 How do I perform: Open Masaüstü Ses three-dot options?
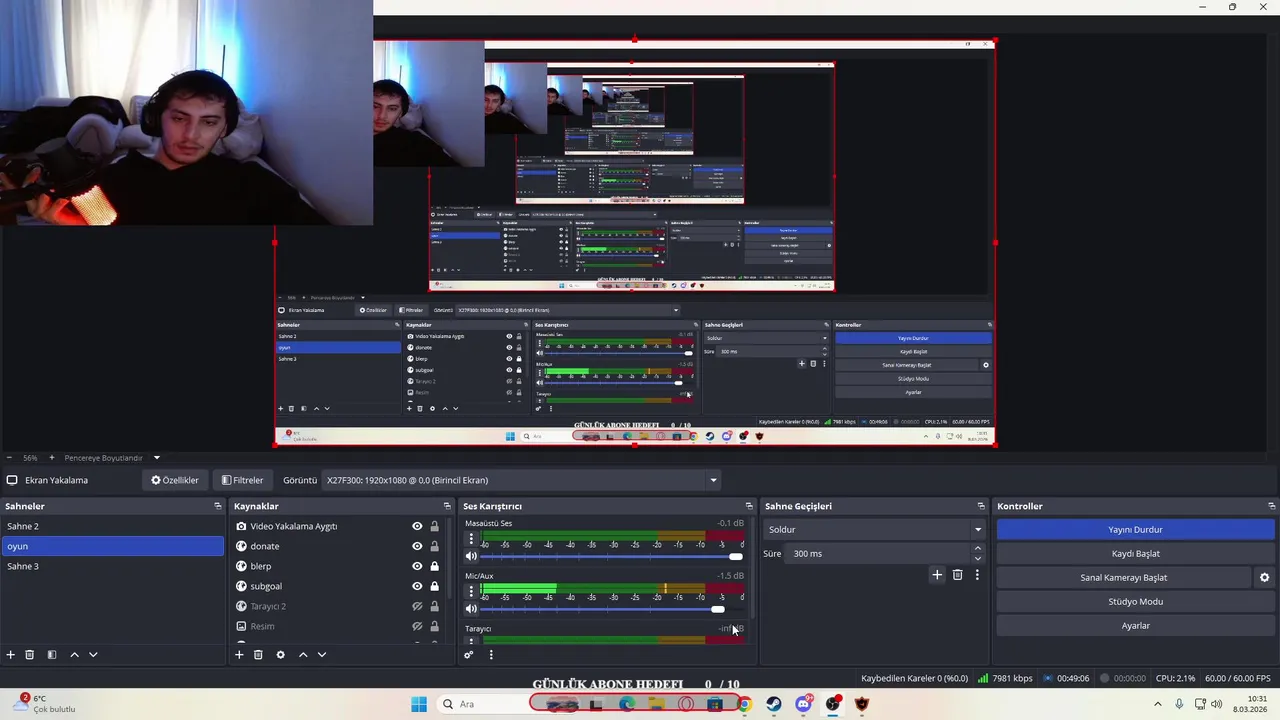pyautogui.click(x=471, y=539)
